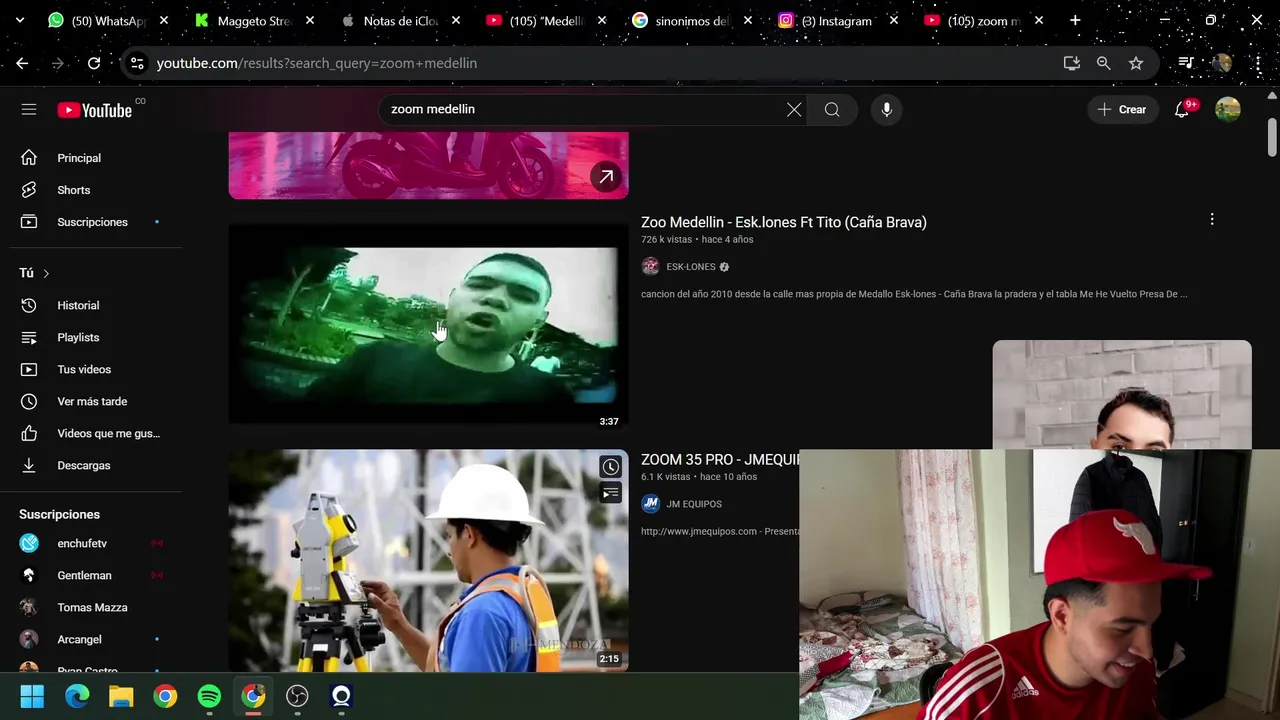The height and width of the screenshot is (720, 1280).
Task: Click the browser address bar URL
Action: (317, 63)
